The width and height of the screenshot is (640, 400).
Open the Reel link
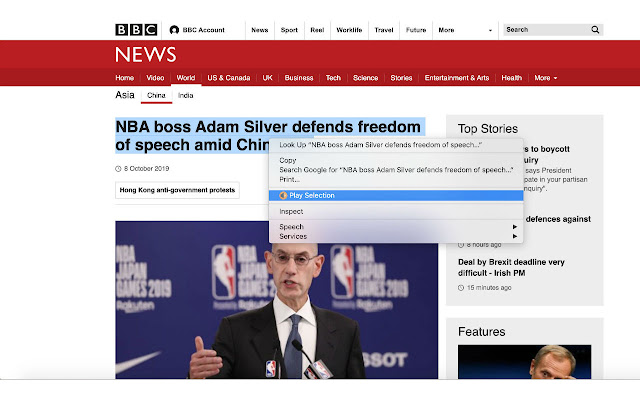(317, 30)
